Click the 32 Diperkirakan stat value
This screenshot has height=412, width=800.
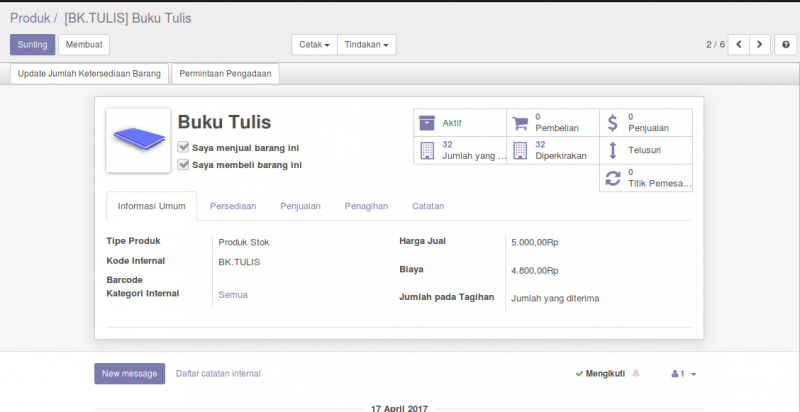540,144
